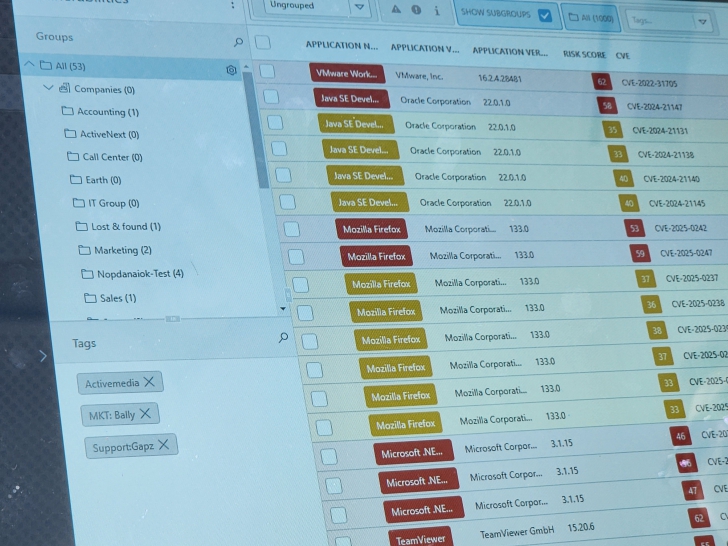The image size is (728, 546).
Task: Click the TeamViewer application label
Action: click(x=421, y=539)
